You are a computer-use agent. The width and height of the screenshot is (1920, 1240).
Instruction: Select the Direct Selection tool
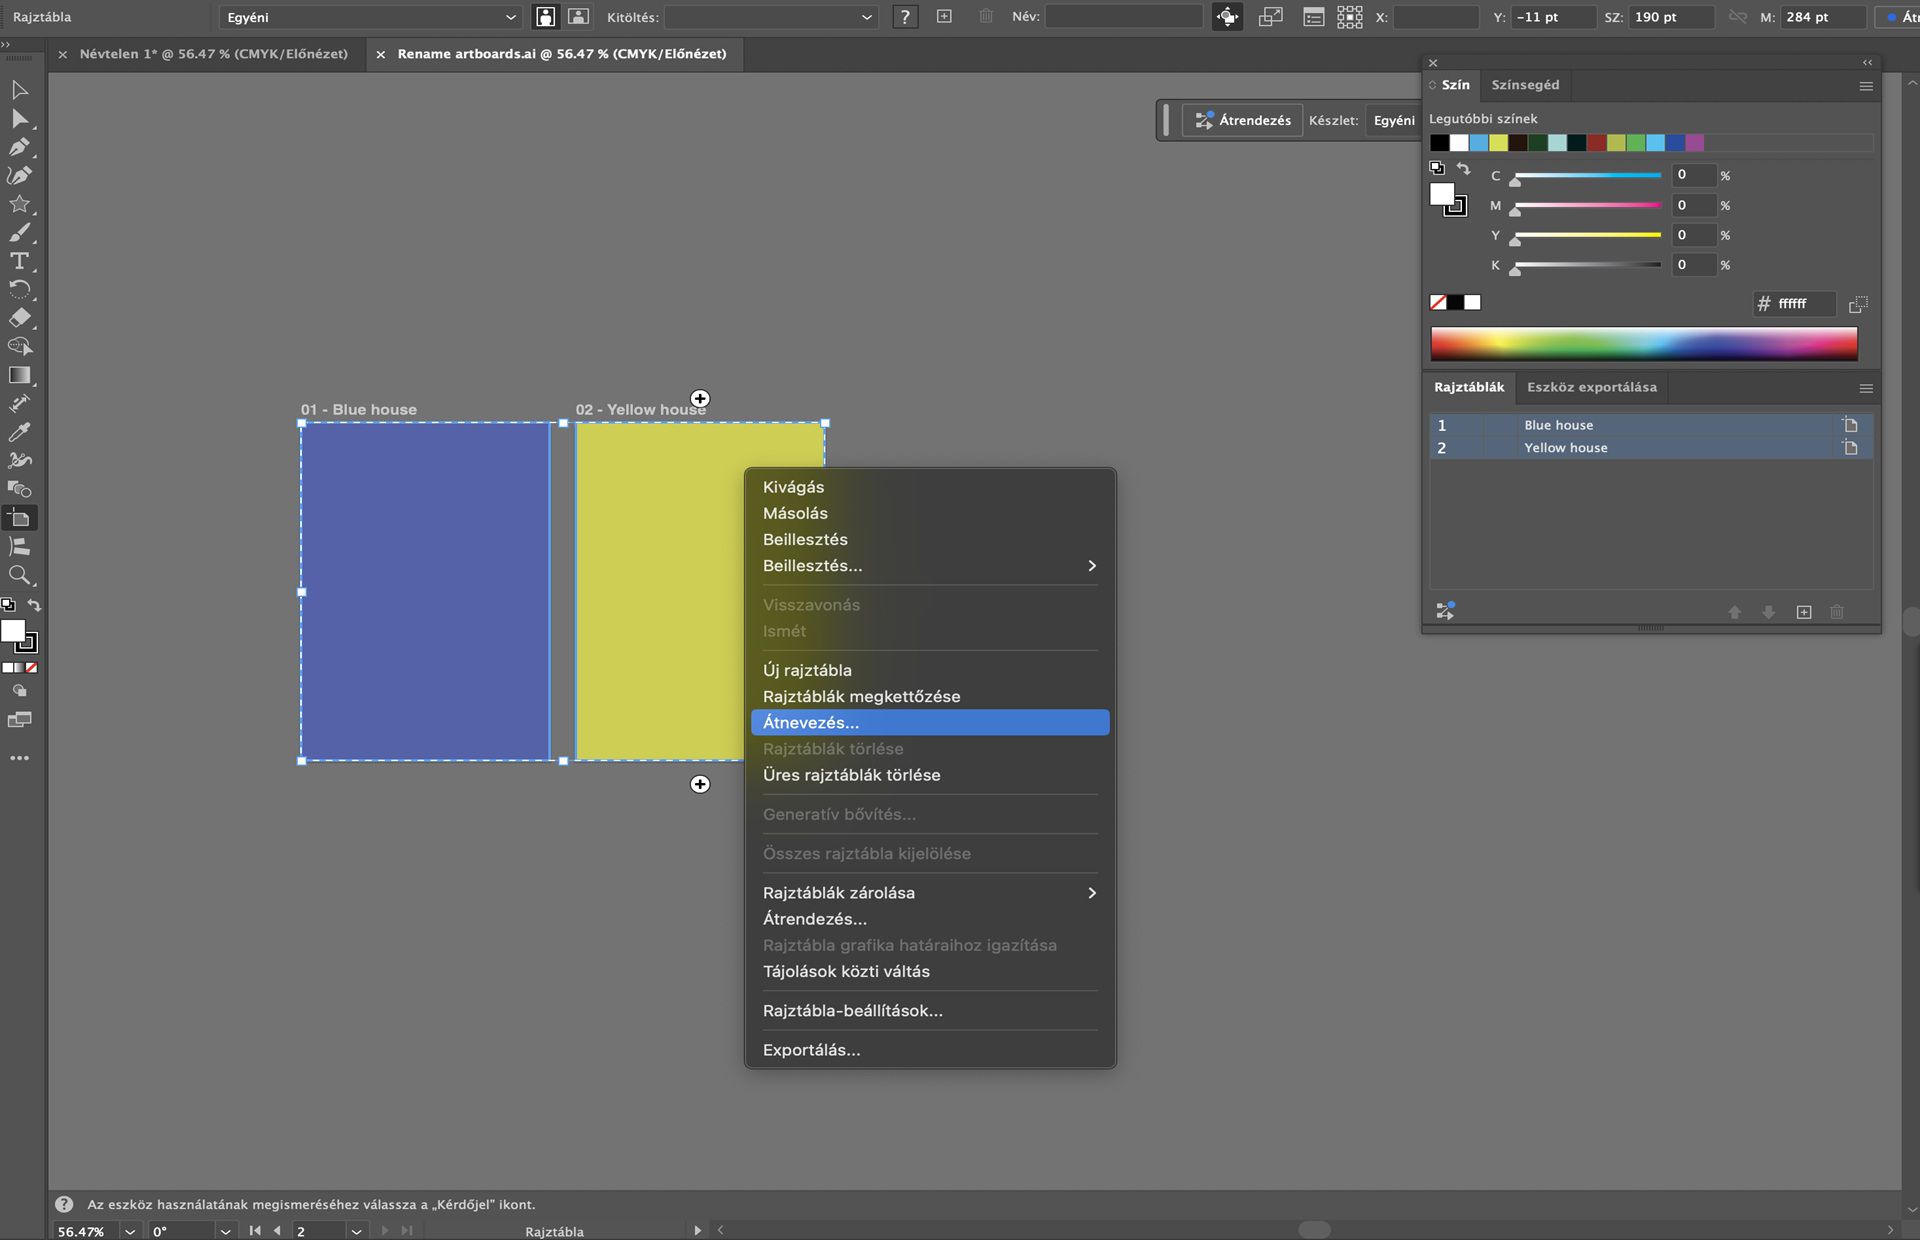[x=19, y=119]
